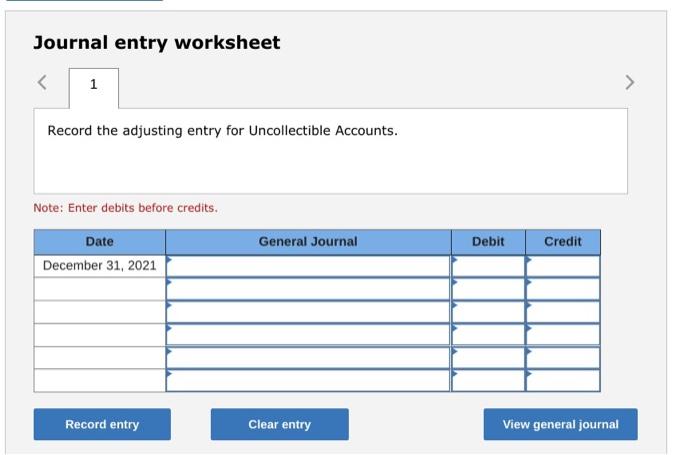Click the General Journal column header
The image size is (700, 455).
coord(308,242)
